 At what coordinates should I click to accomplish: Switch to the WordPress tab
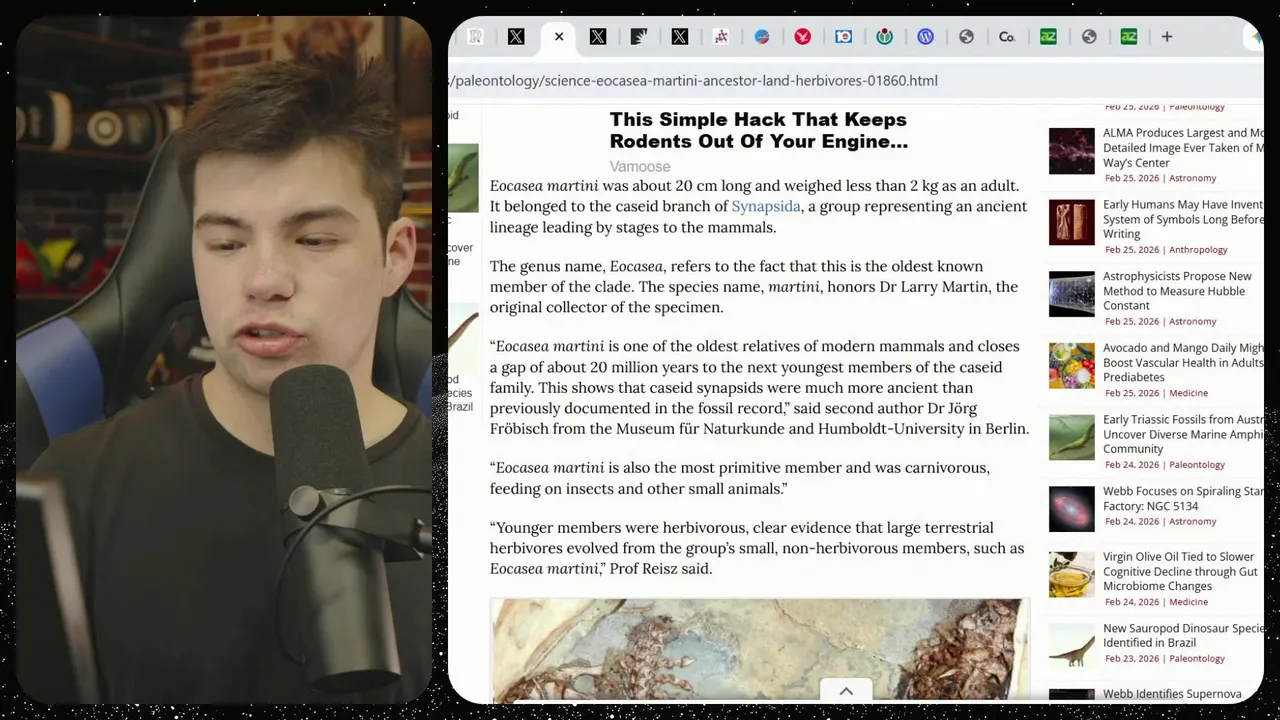pyautogui.click(x=925, y=37)
